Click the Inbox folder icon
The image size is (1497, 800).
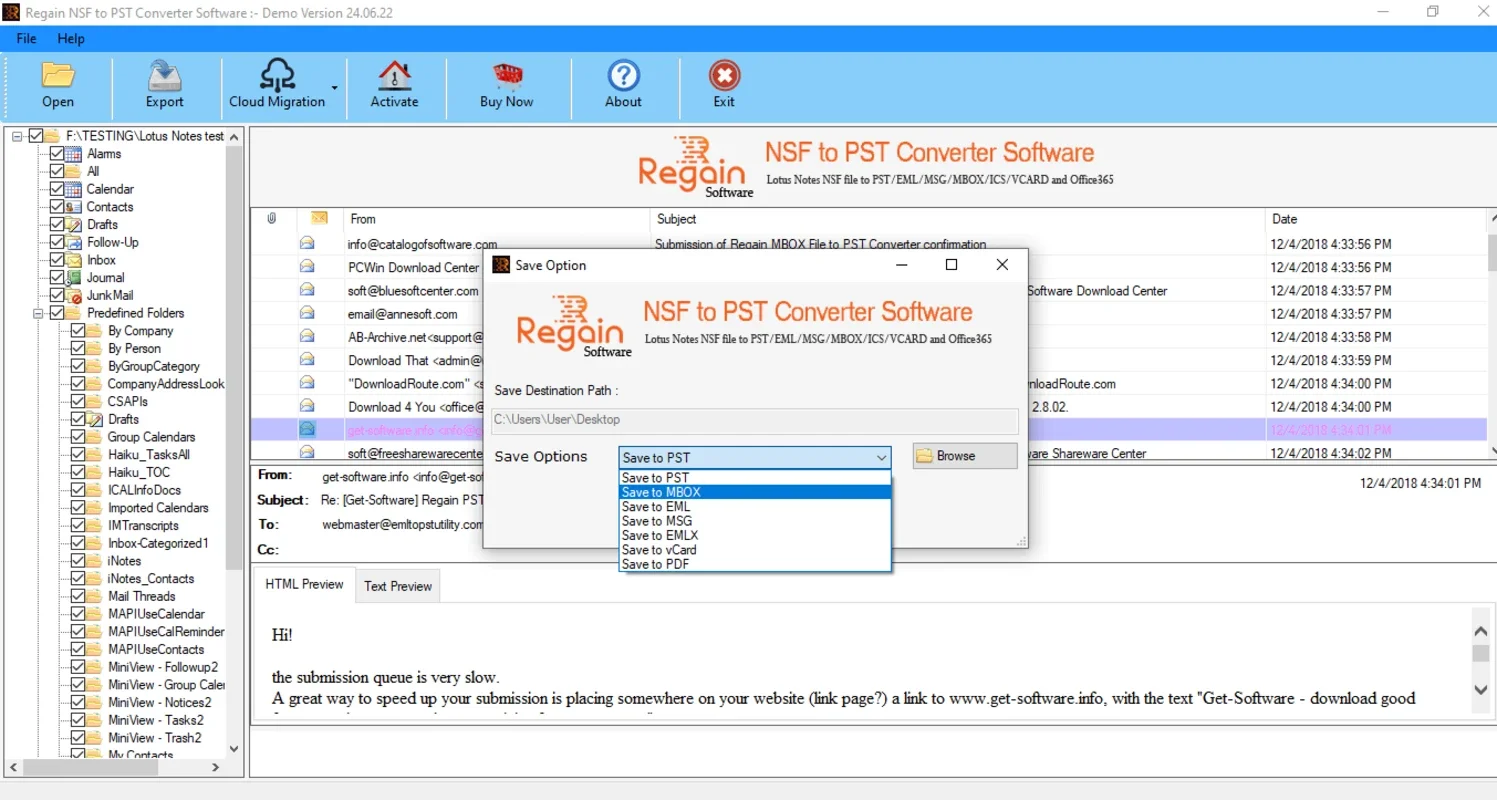point(73,260)
